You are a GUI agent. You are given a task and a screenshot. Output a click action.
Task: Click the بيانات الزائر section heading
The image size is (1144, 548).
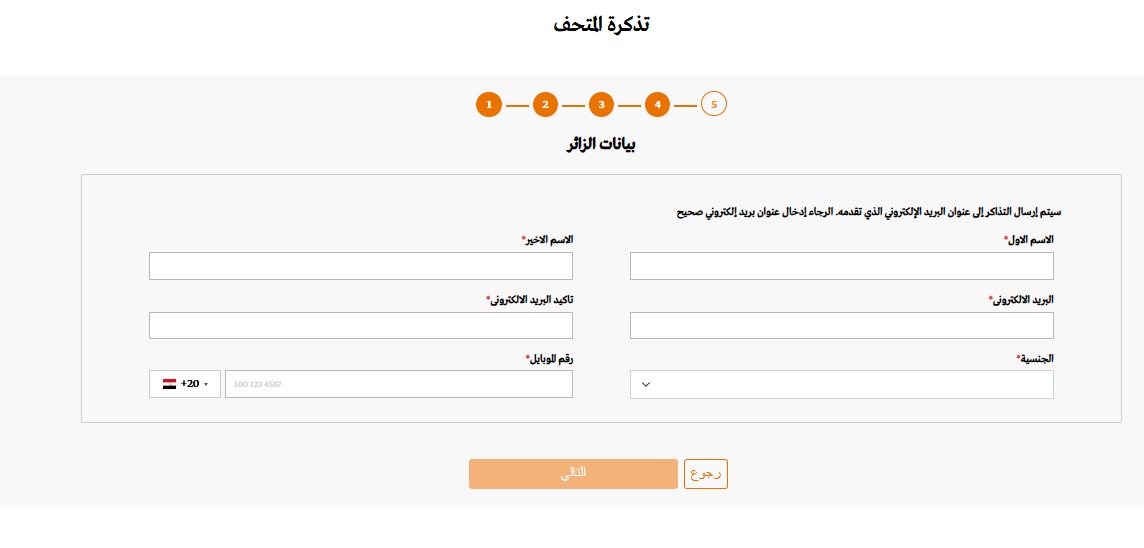coord(601,144)
